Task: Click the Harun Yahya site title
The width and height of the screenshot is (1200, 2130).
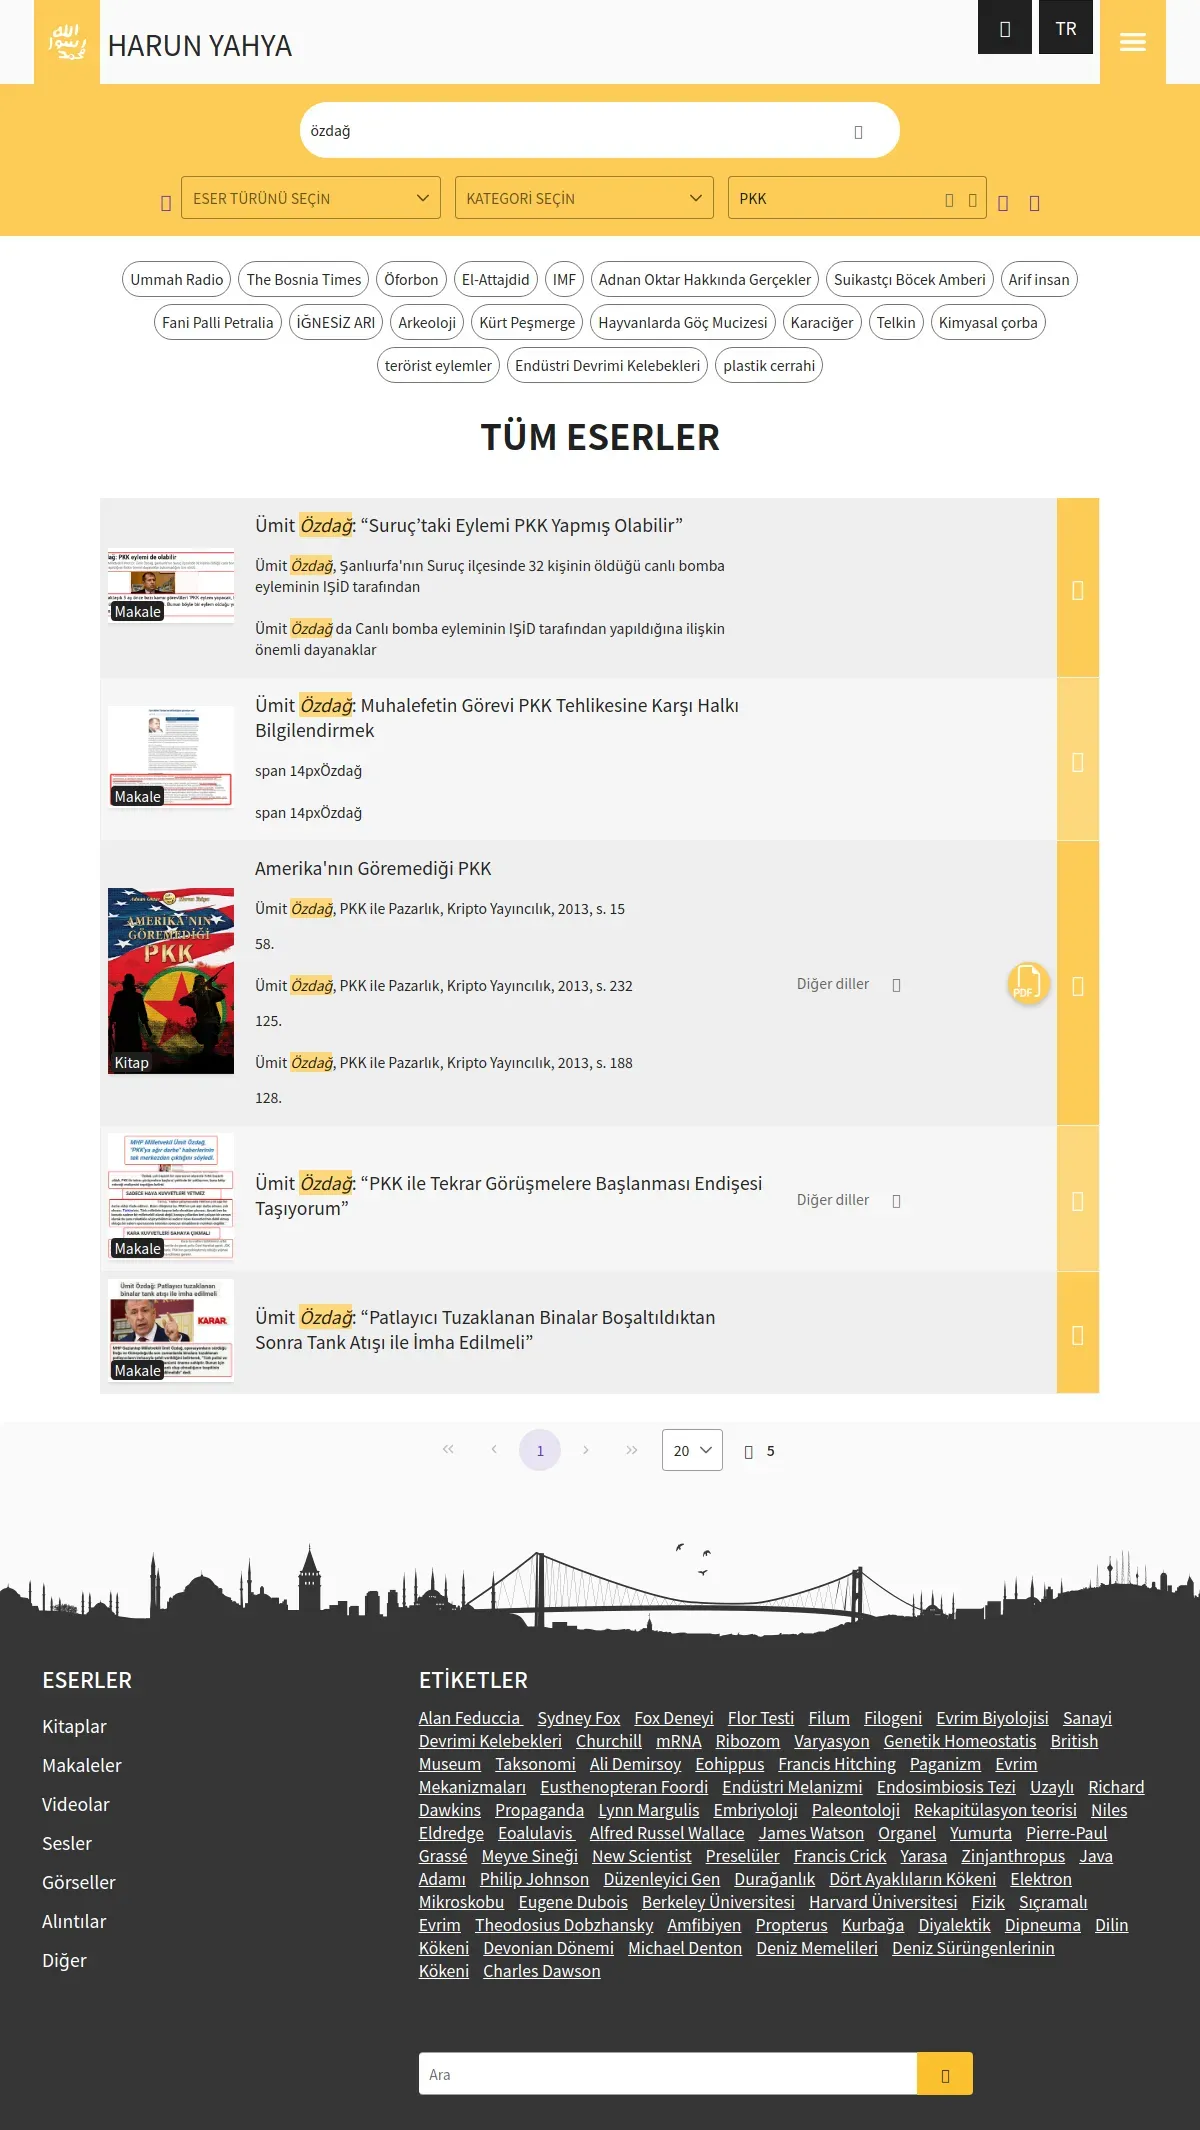Action: point(200,46)
